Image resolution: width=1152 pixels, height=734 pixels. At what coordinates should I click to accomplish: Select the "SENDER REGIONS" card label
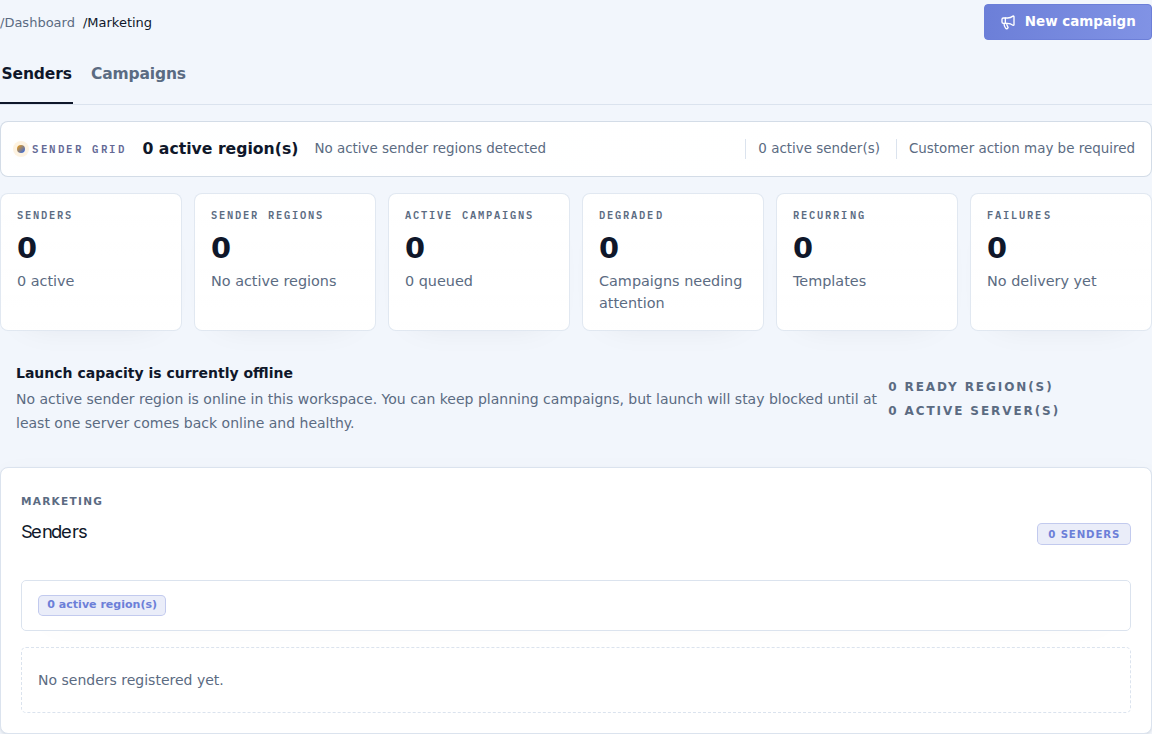(x=267, y=215)
